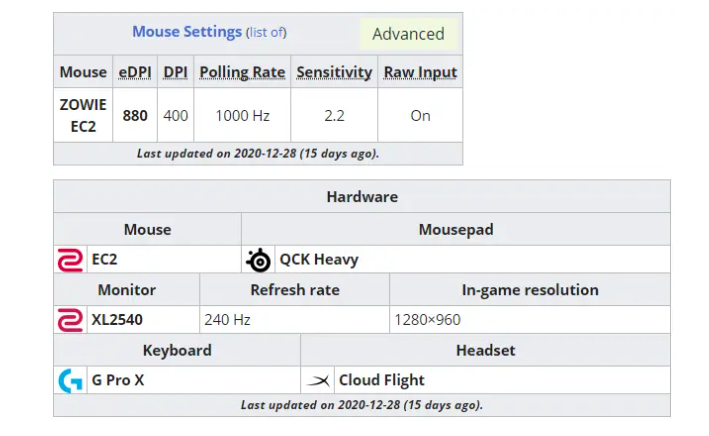Click the DPI column header
The image size is (709, 436).
click(175, 72)
